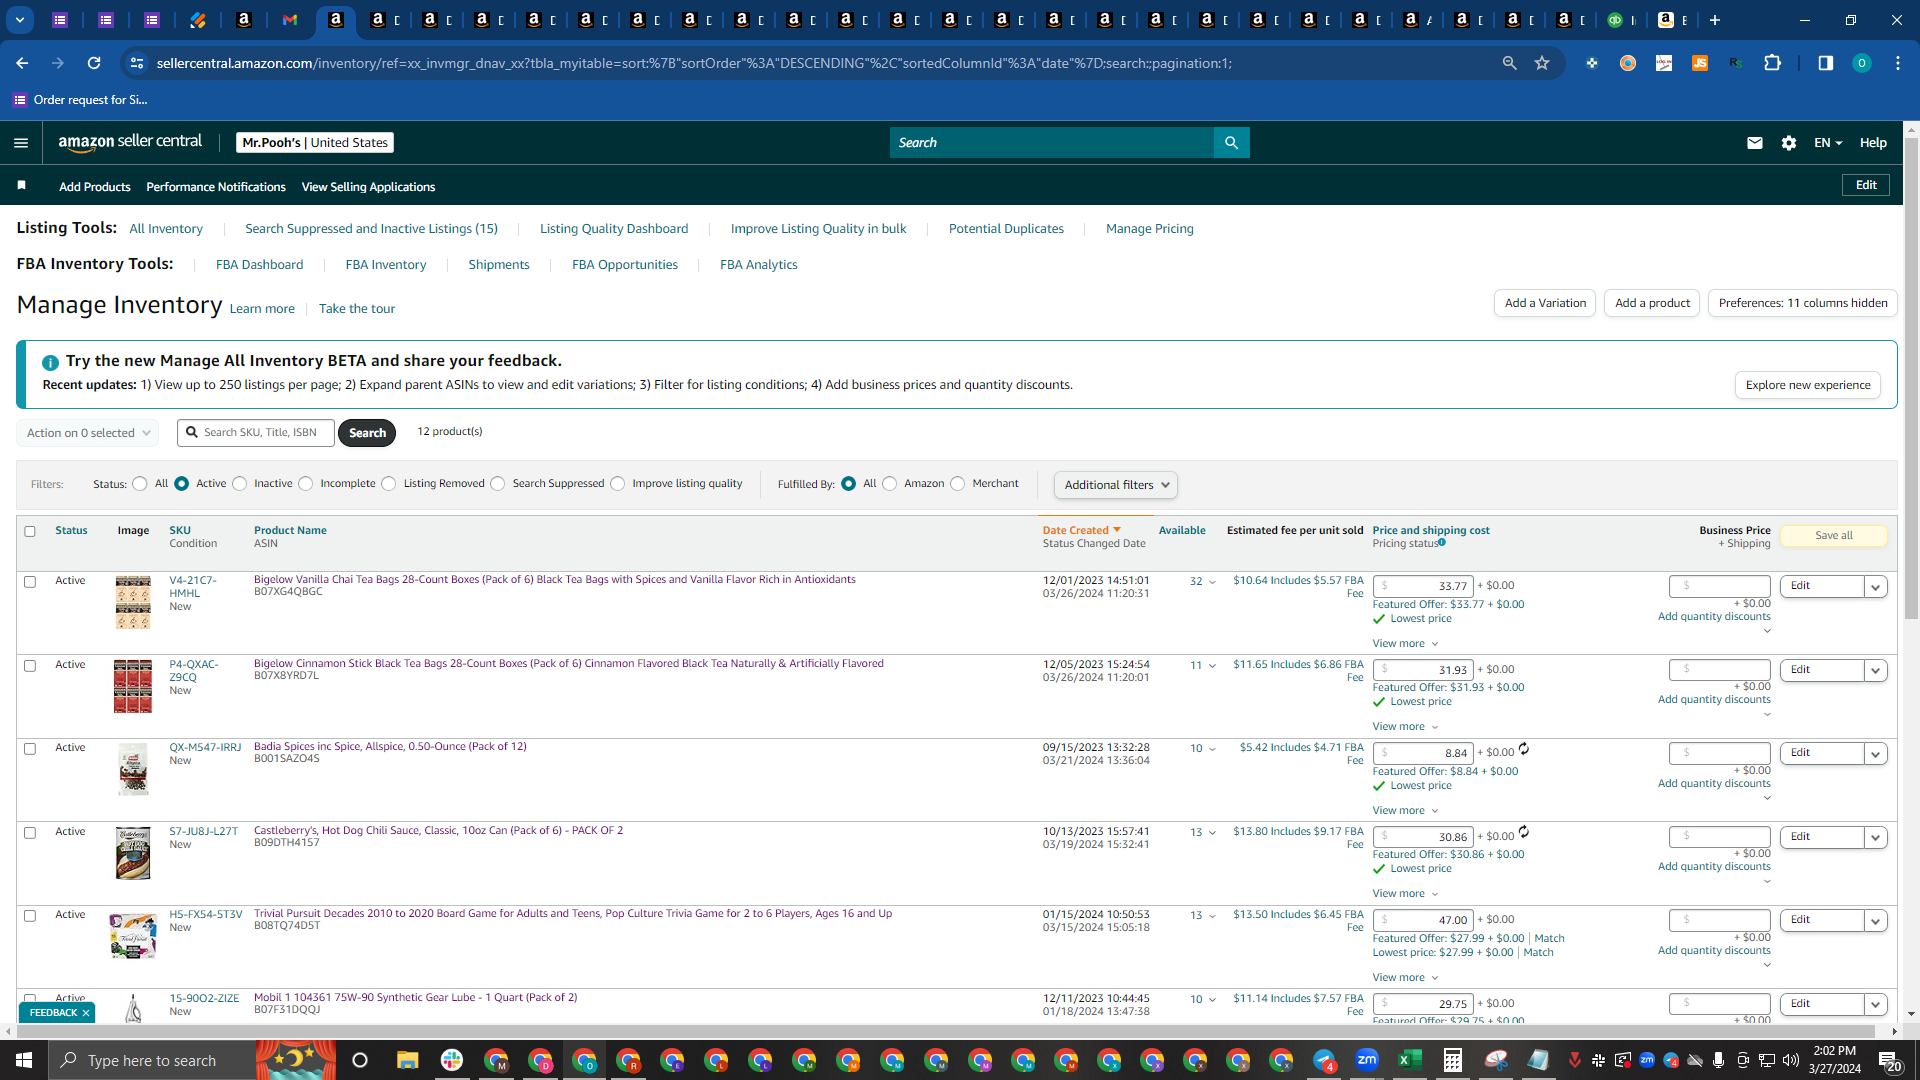Expand available quantity 32 chevron

pos(1213,582)
